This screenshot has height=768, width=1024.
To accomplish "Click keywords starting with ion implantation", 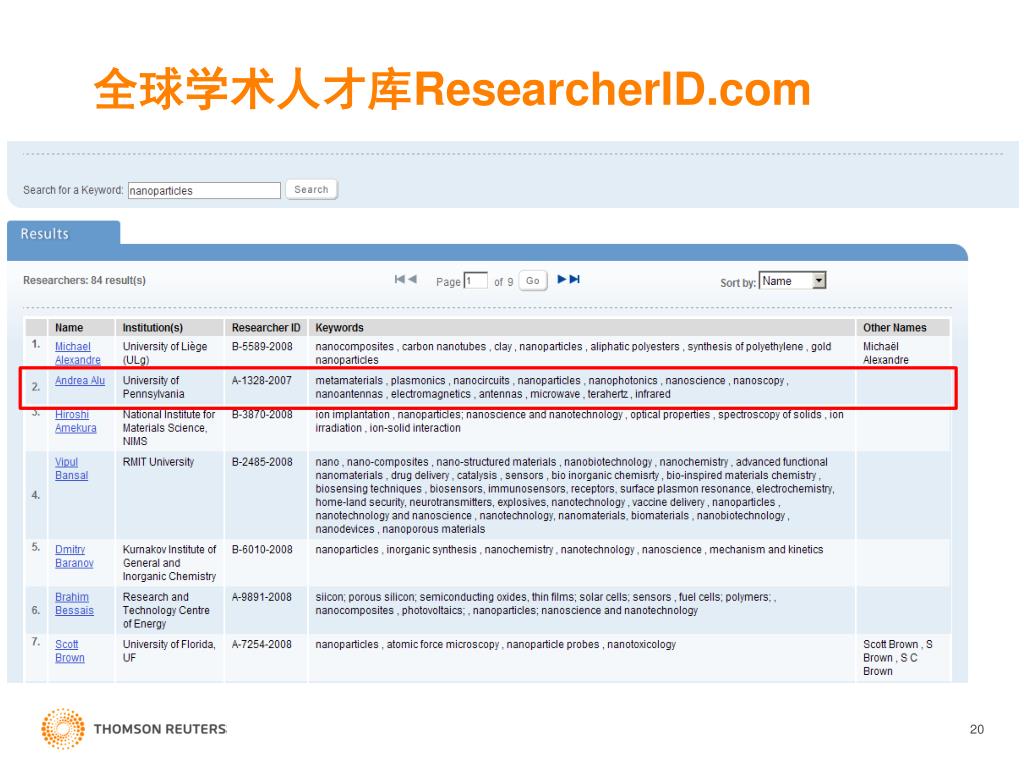I will pyautogui.click(x=579, y=421).
